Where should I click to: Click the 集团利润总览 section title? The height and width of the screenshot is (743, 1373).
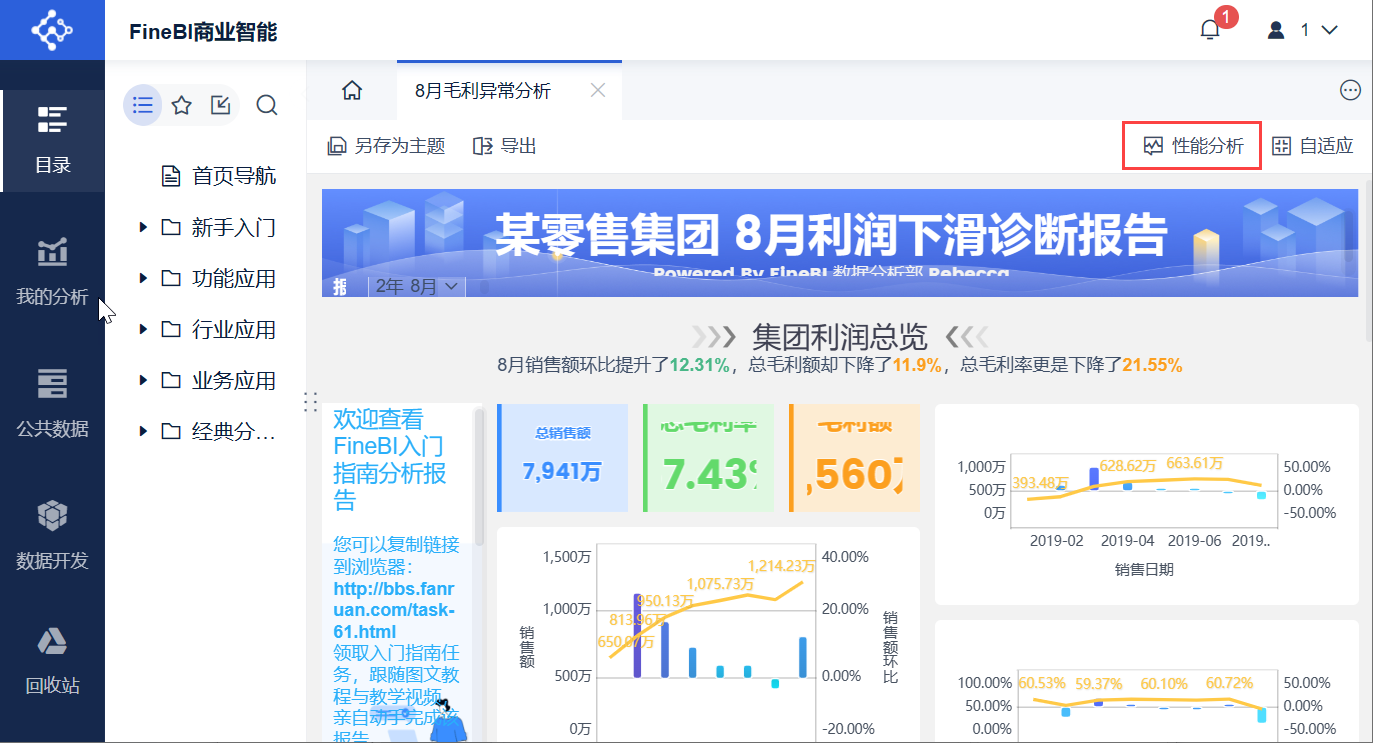tap(840, 337)
